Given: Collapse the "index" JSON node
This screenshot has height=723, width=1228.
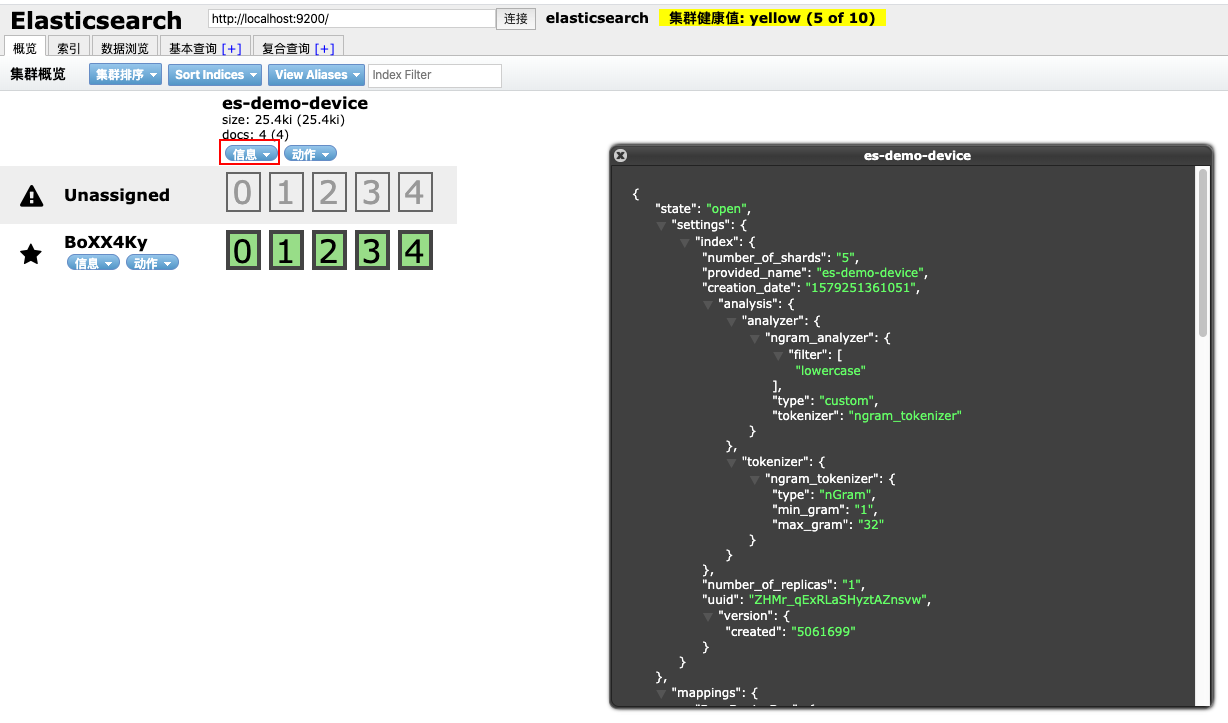Looking at the screenshot, I should (684, 242).
